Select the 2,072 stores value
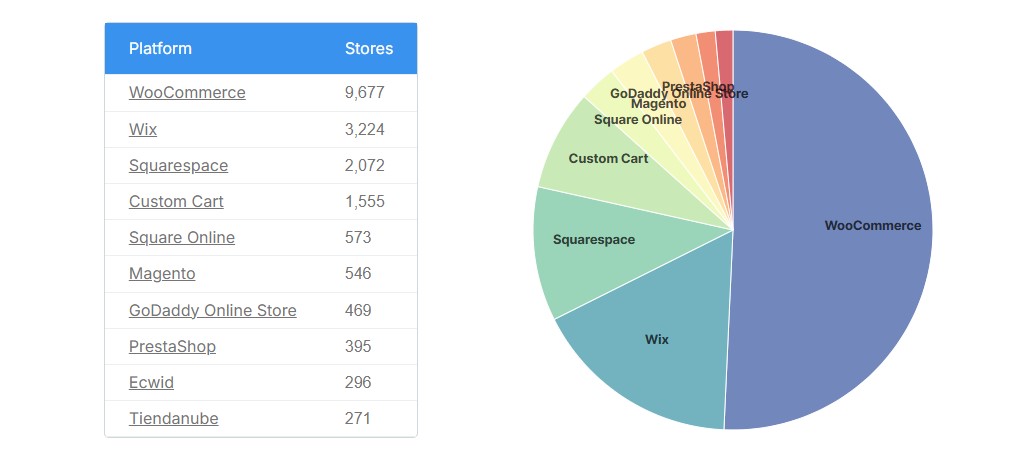The width and height of the screenshot is (1020, 462). pyautogui.click(x=364, y=165)
